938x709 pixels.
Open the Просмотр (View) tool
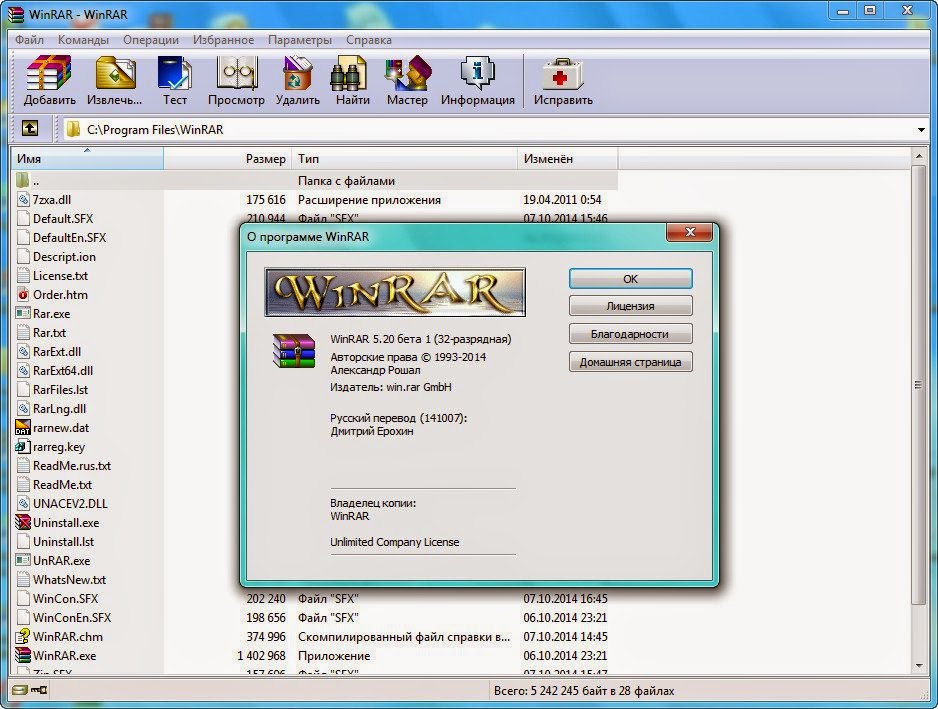pyautogui.click(x=237, y=72)
